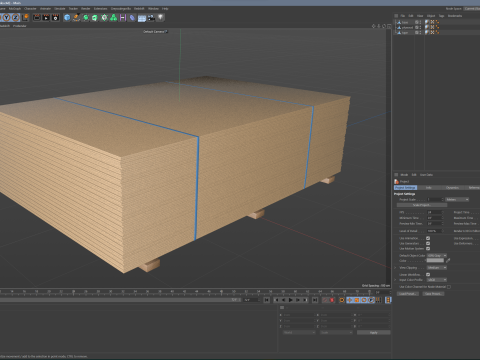Open Render Settings clapperboard gear icon
The height and width of the screenshot is (360, 480).
tap(55, 17)
